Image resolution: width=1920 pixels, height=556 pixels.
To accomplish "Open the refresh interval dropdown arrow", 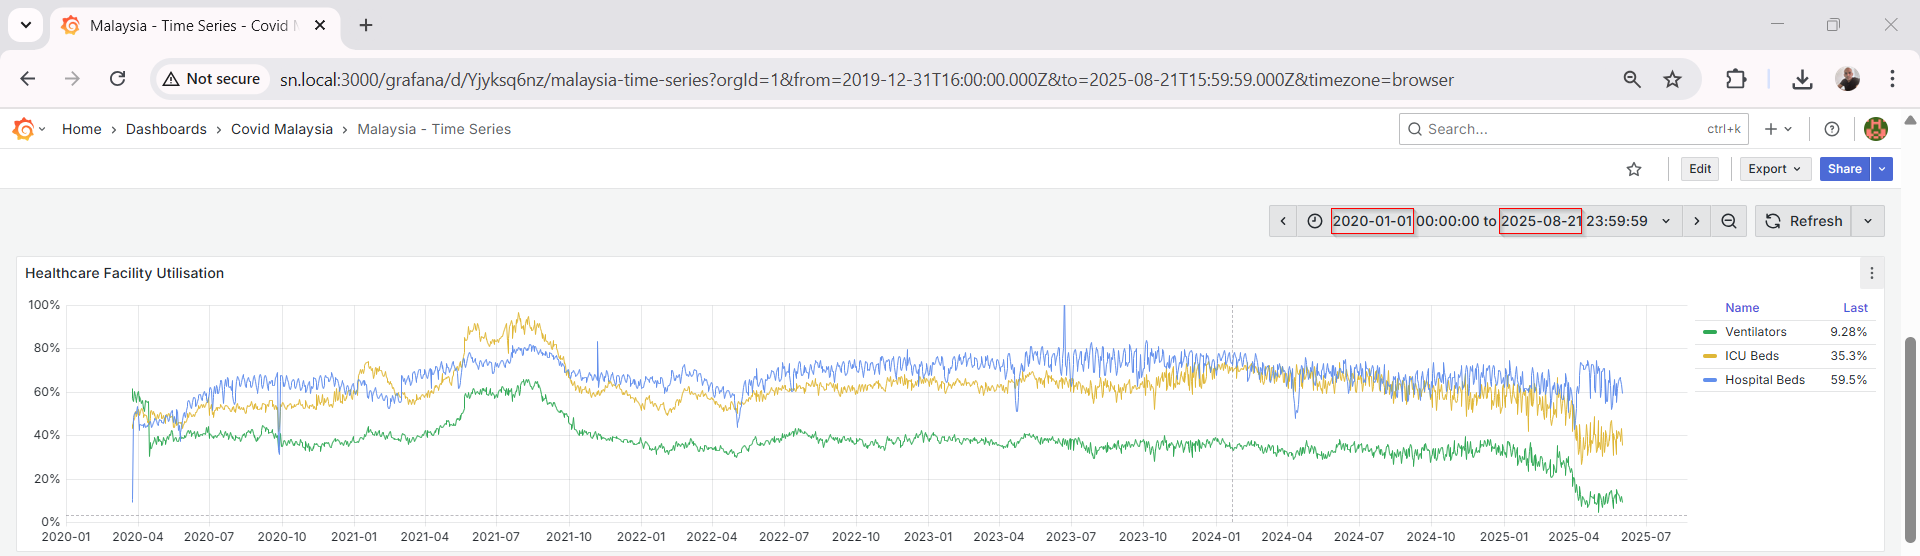I will [x=1868, y=221].
